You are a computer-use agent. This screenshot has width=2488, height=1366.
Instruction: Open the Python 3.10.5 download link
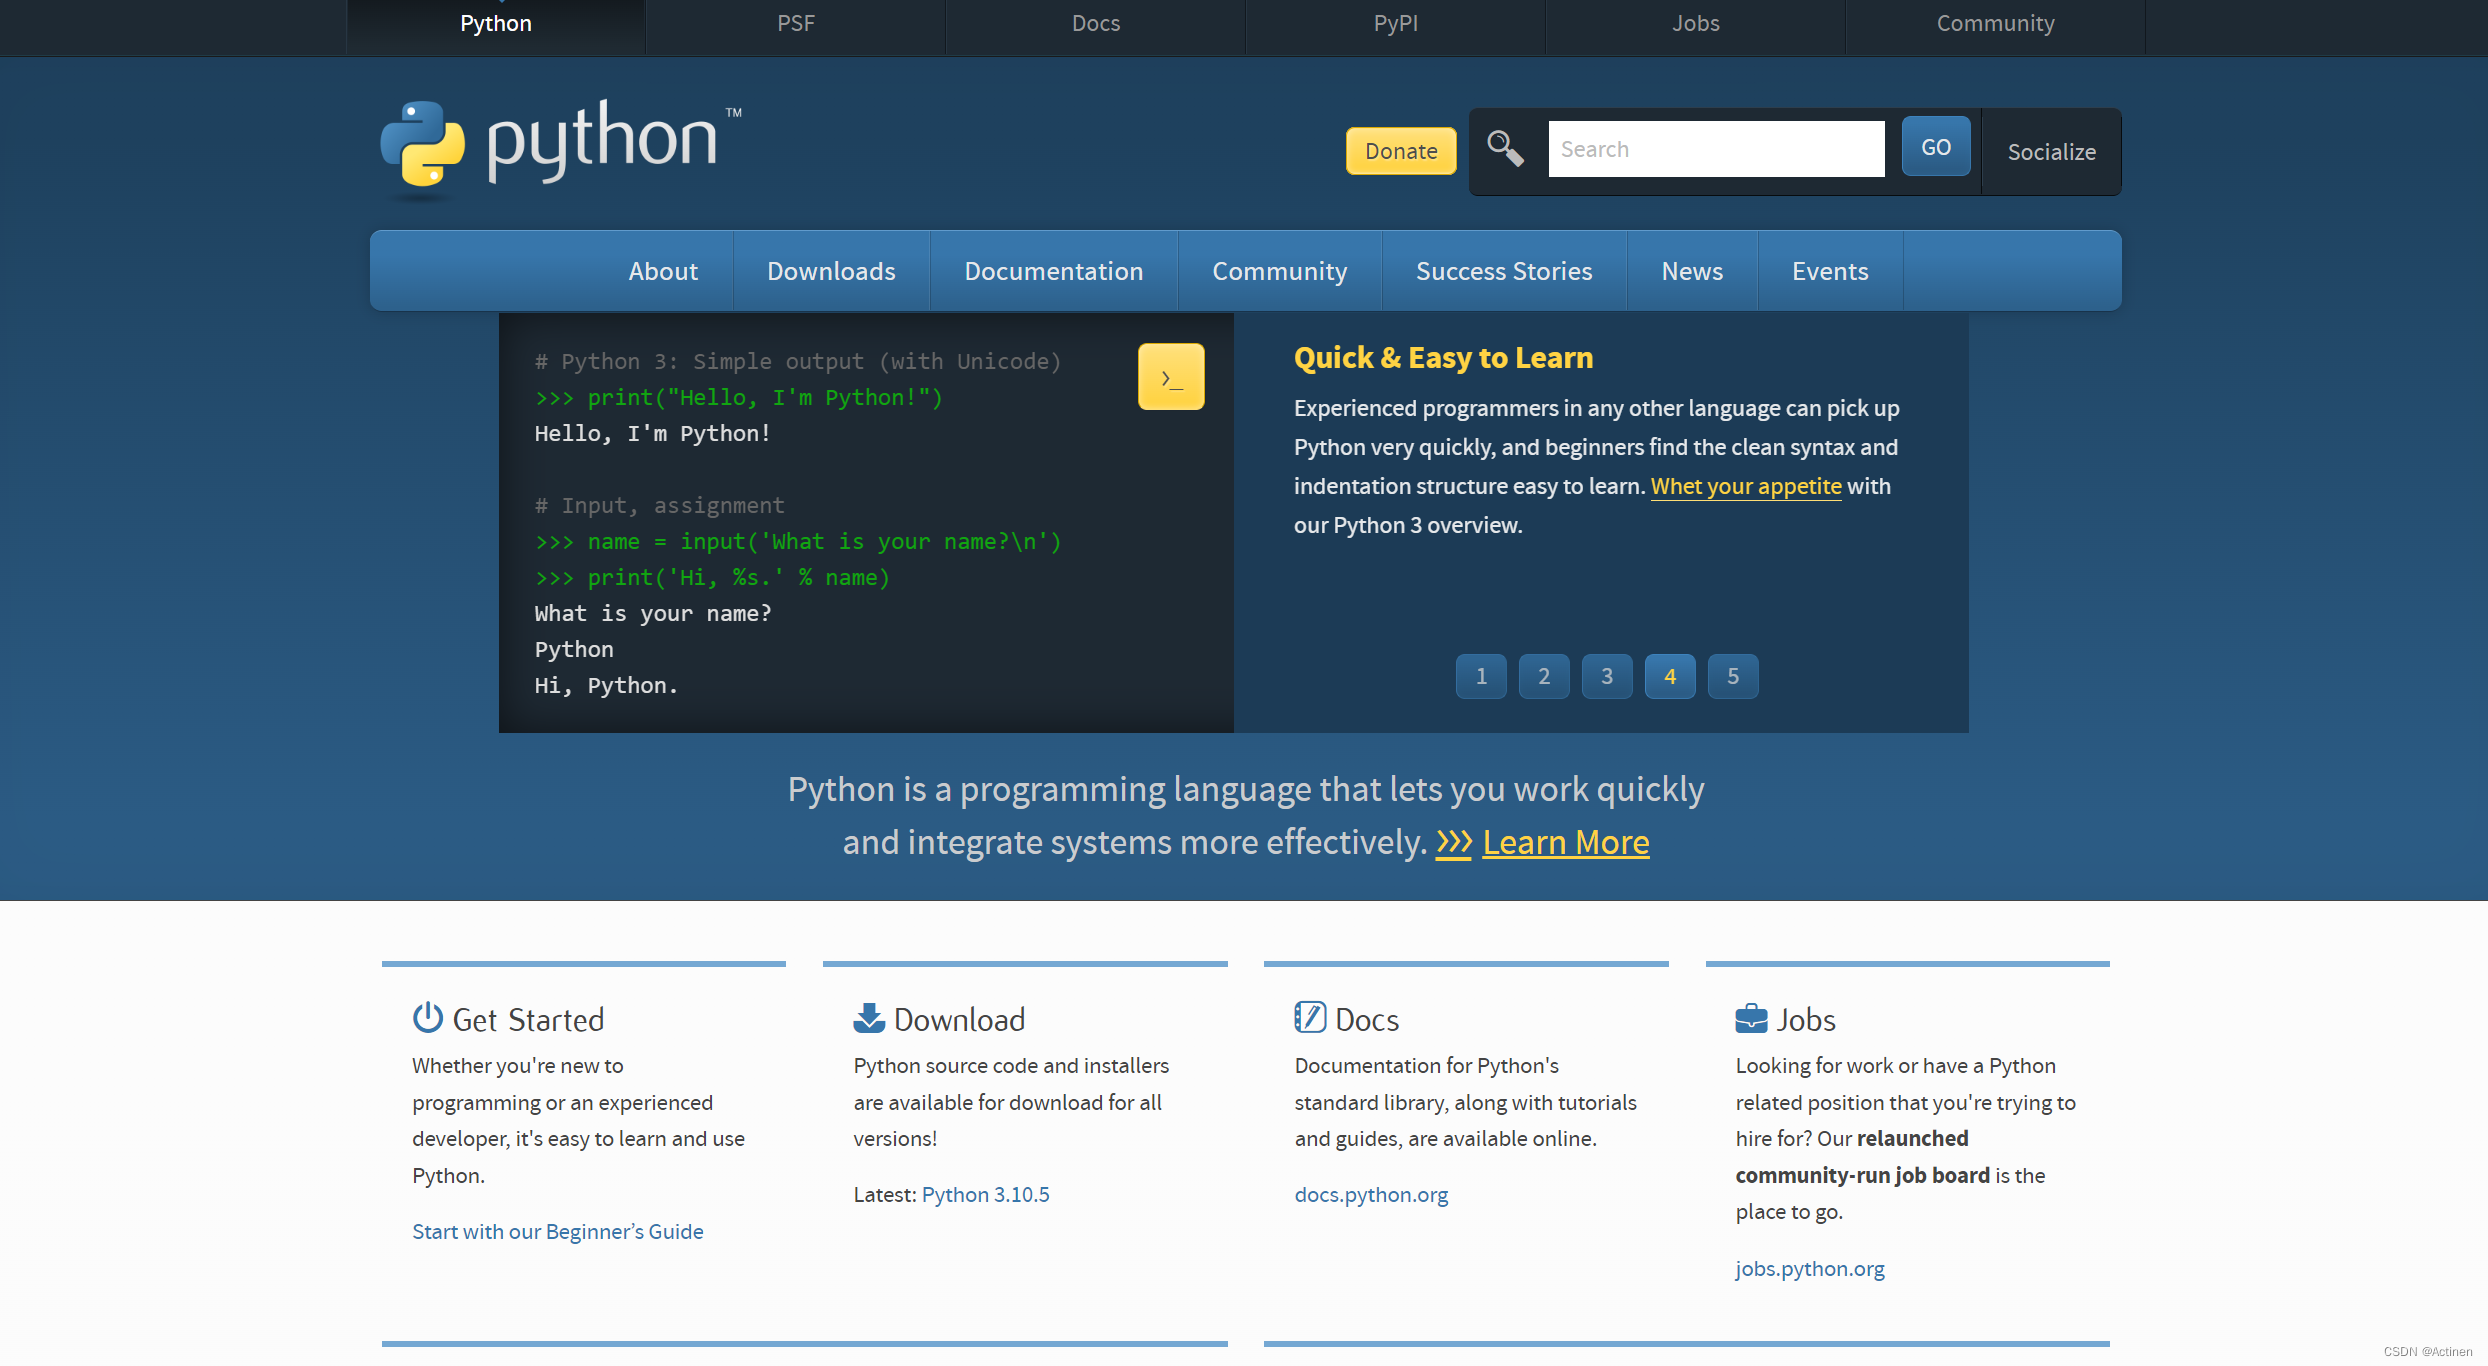985,1195
